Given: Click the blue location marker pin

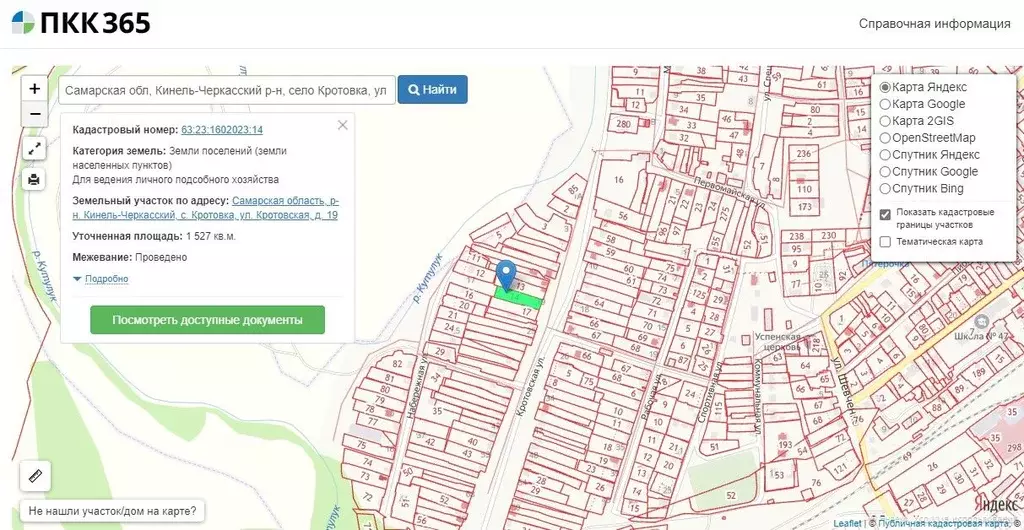Looking at the screenshot, I should coord(507,275).
